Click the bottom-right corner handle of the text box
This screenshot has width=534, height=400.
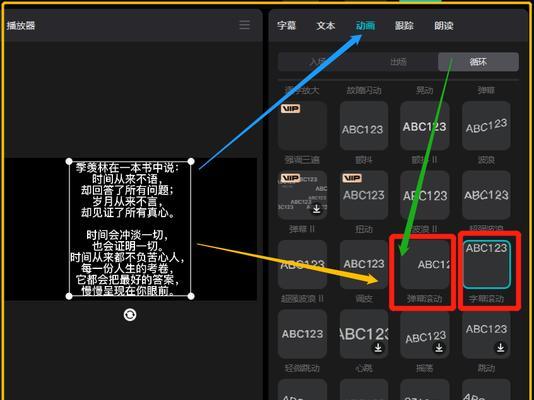pos(191,296)
